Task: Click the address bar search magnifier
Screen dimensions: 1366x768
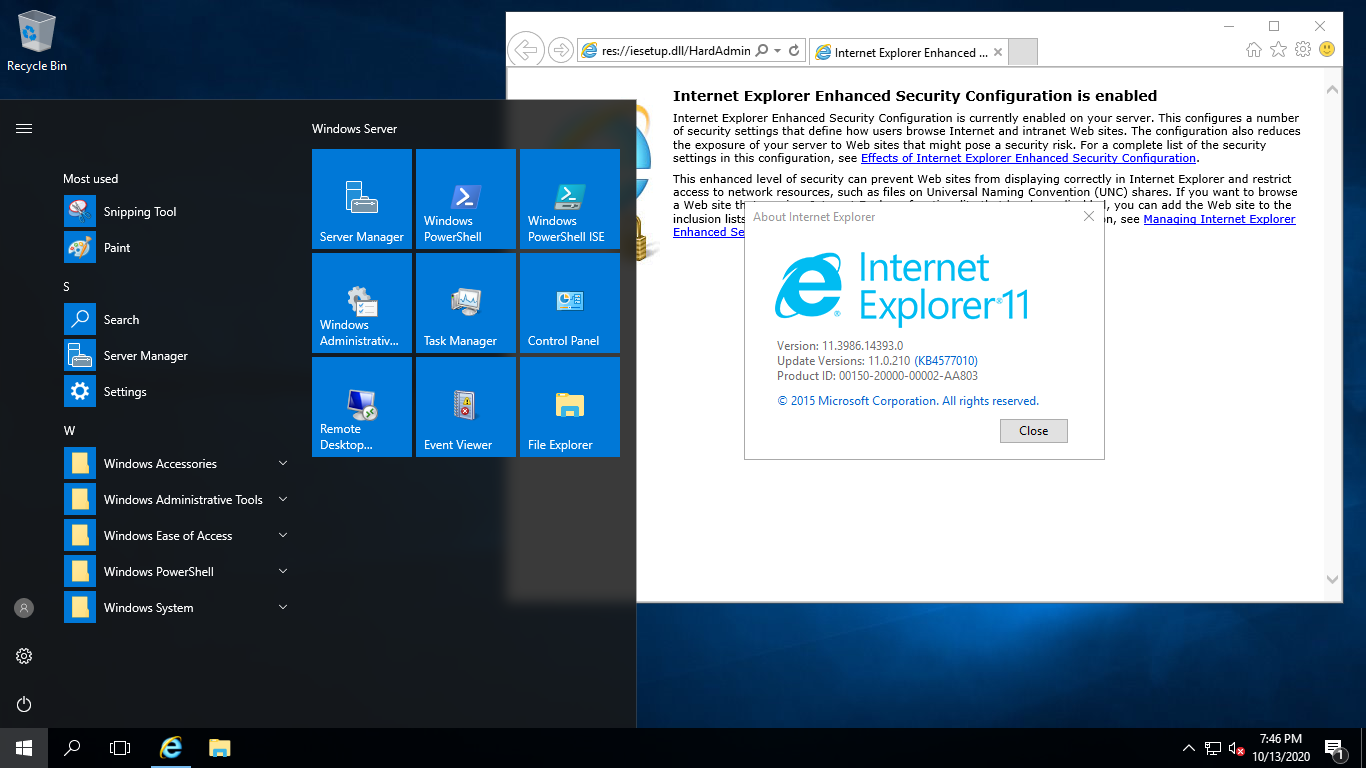Action: [x=762, y=50]
